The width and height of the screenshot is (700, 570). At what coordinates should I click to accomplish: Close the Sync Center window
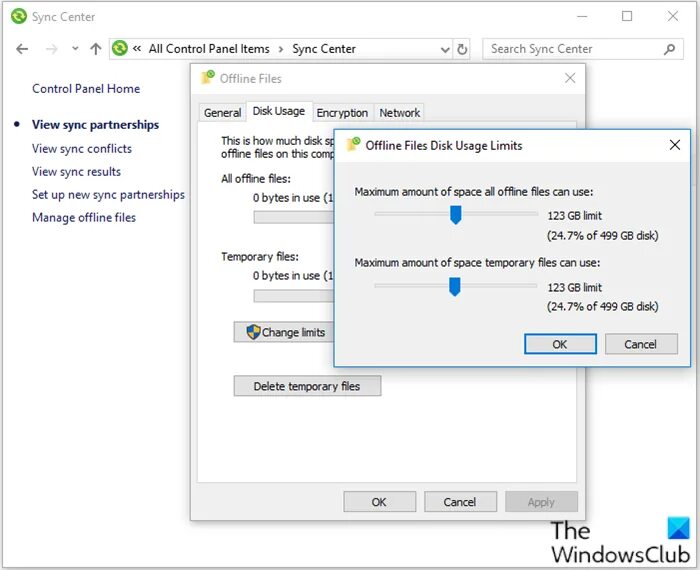[672, 17]
